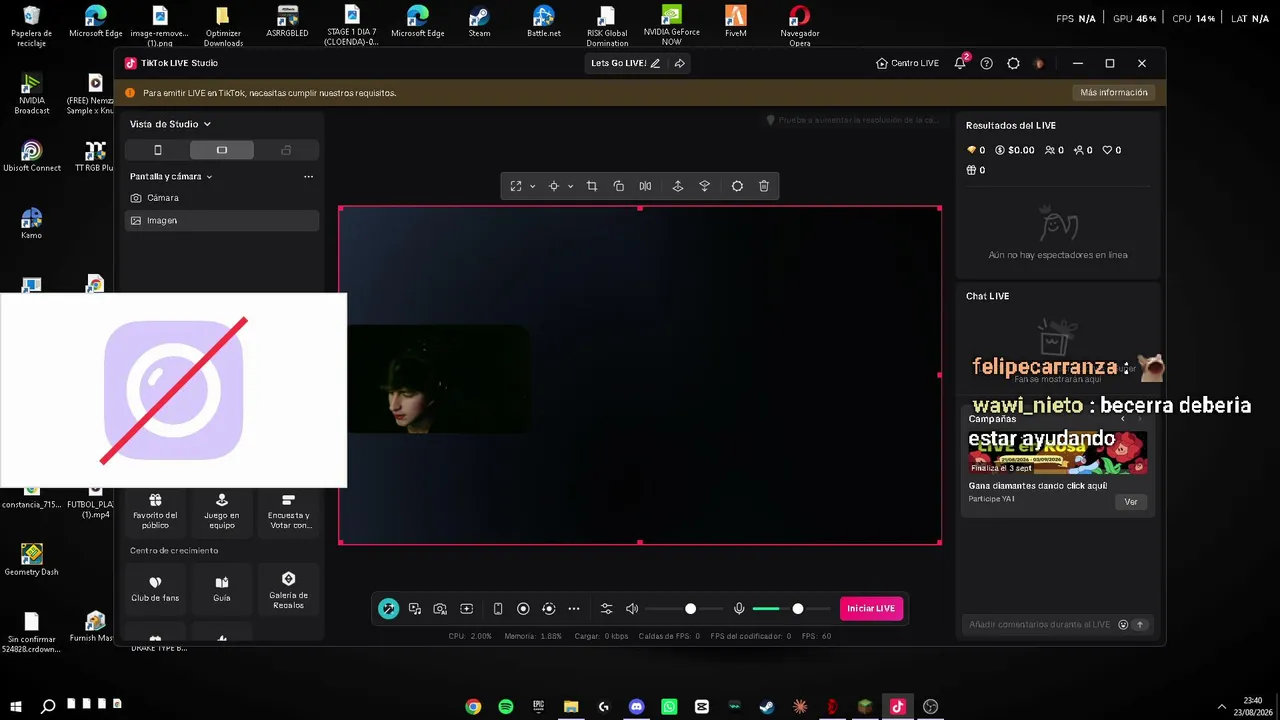Open the media and music icon in bottom toolbar
Image resolution: width=1280 pixels, height=720 pixels.
[415, 608]
